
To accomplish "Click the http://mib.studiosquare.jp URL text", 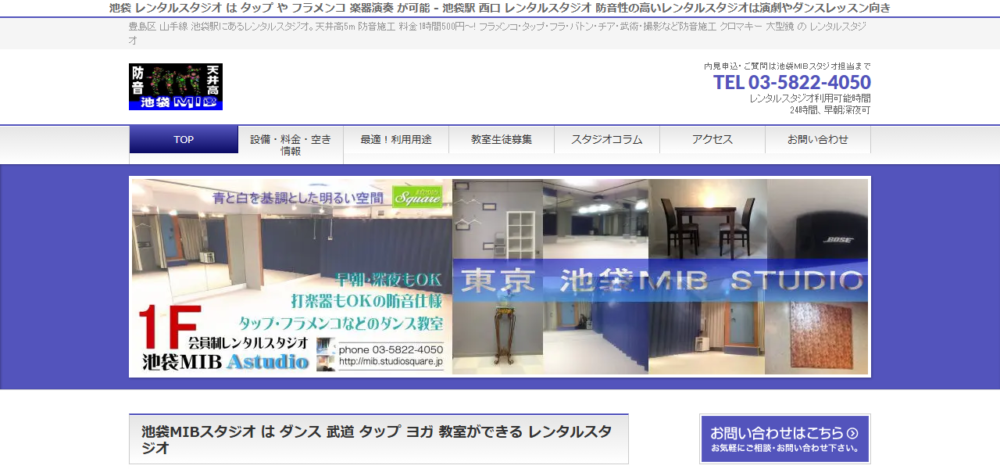I will 391,362.
